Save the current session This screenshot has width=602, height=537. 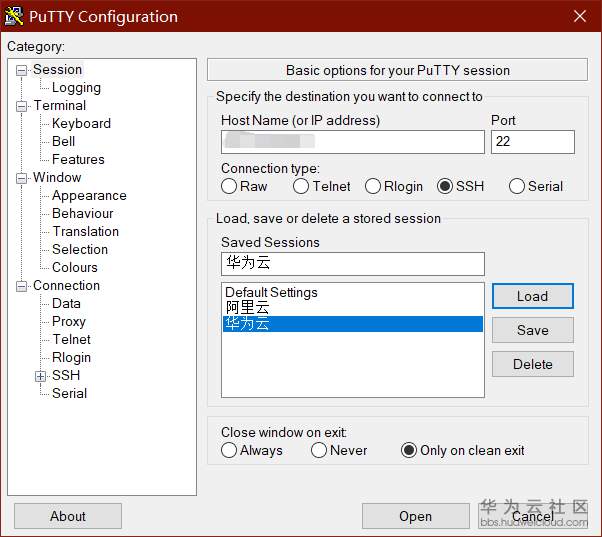pyautogui.click(x=533, y=330)
